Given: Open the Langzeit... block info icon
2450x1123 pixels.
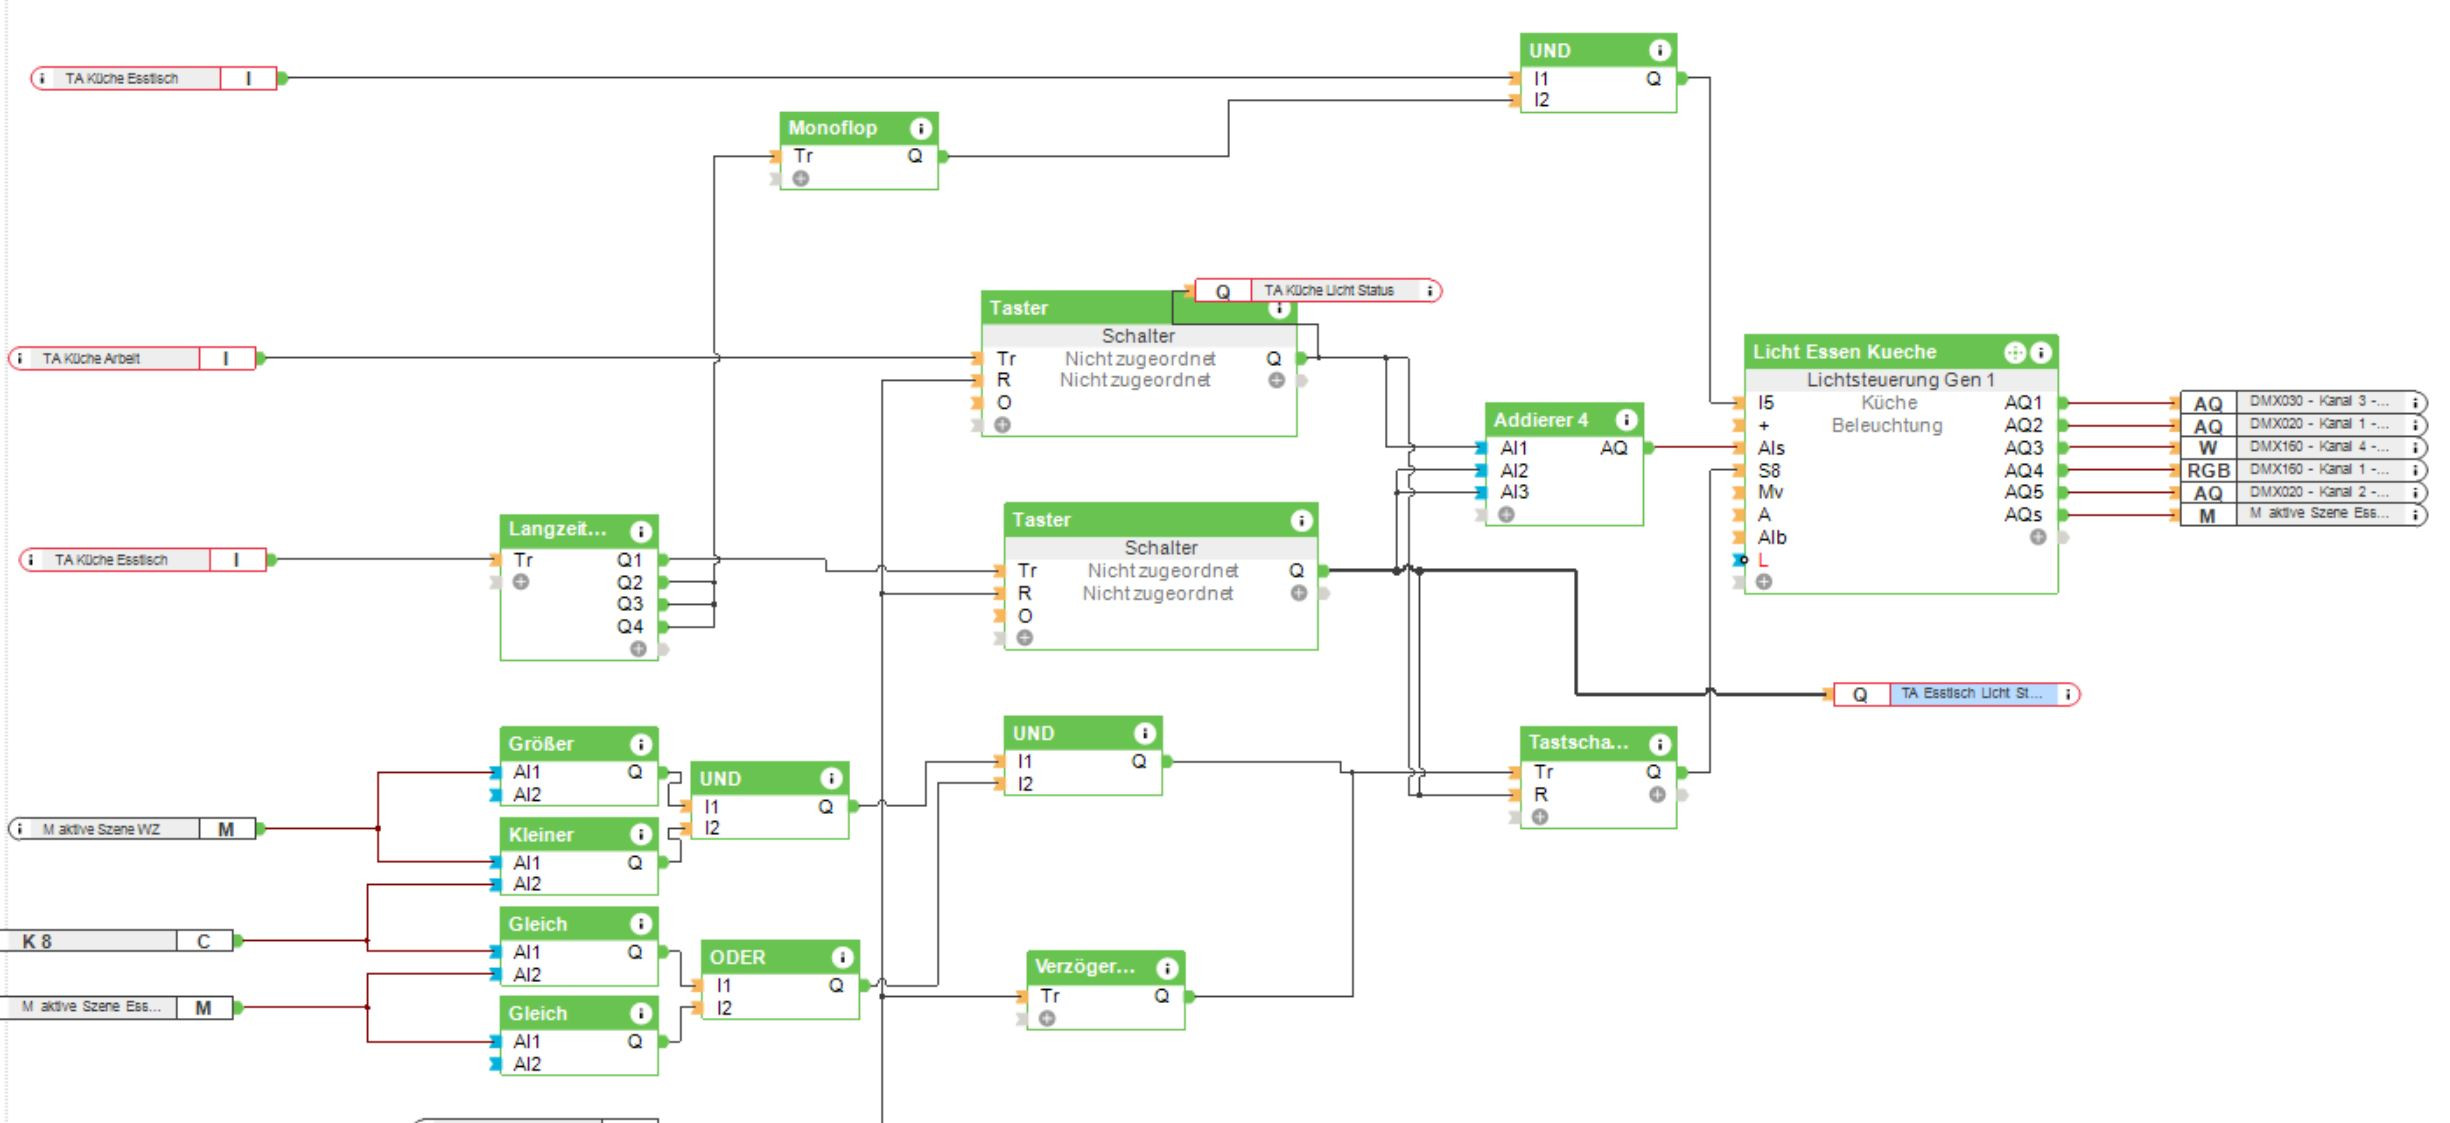Looking at the screenshot, I should click(640, 531).
